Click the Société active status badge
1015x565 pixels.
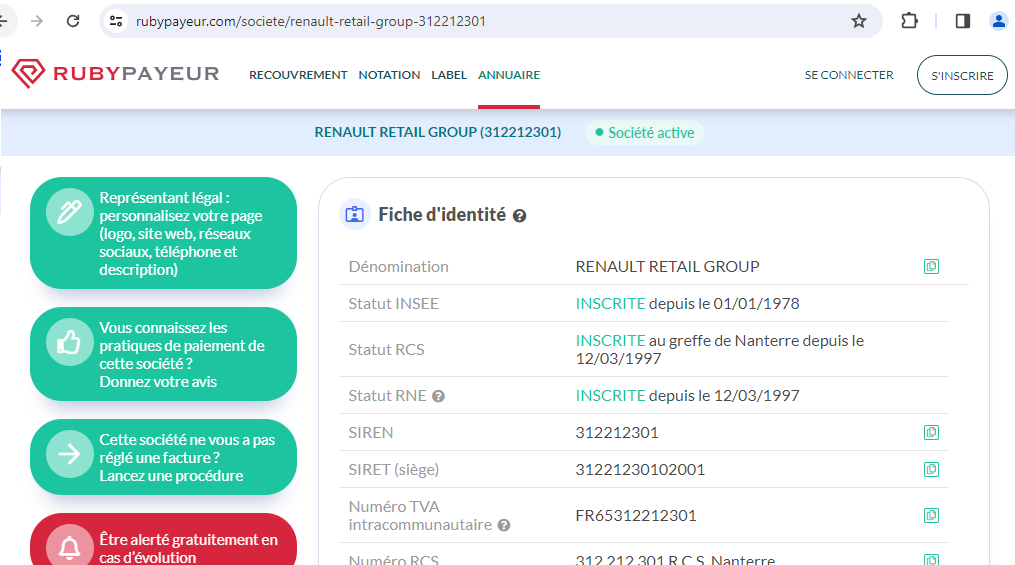(644, 132)
